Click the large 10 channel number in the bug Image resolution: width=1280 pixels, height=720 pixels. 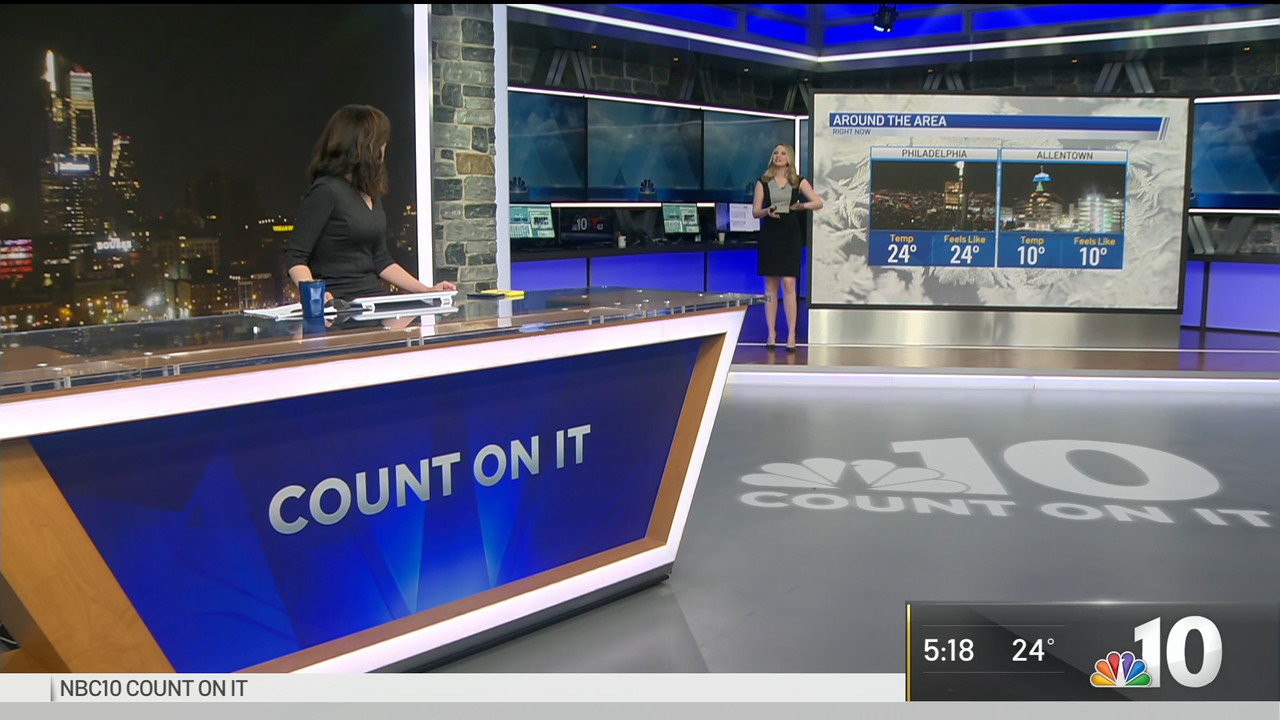1178,651
